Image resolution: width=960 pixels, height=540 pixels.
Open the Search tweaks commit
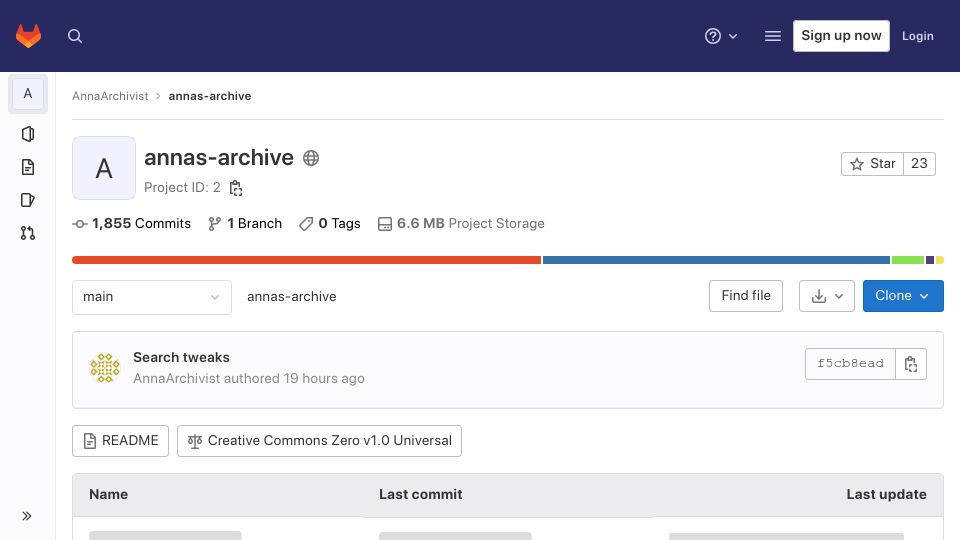tap(181, 358)
